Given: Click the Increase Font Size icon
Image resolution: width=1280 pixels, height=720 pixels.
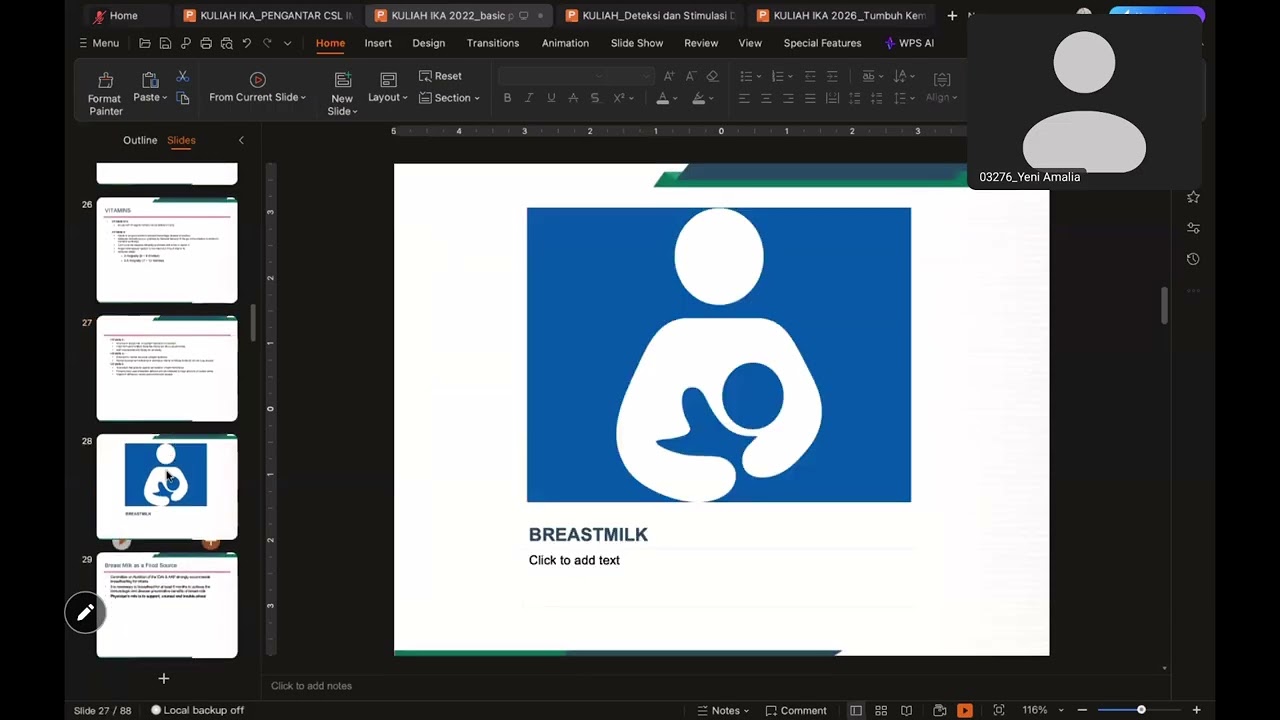Looking at the screenshot, I should pyautogui.click(x=668, y=76).
